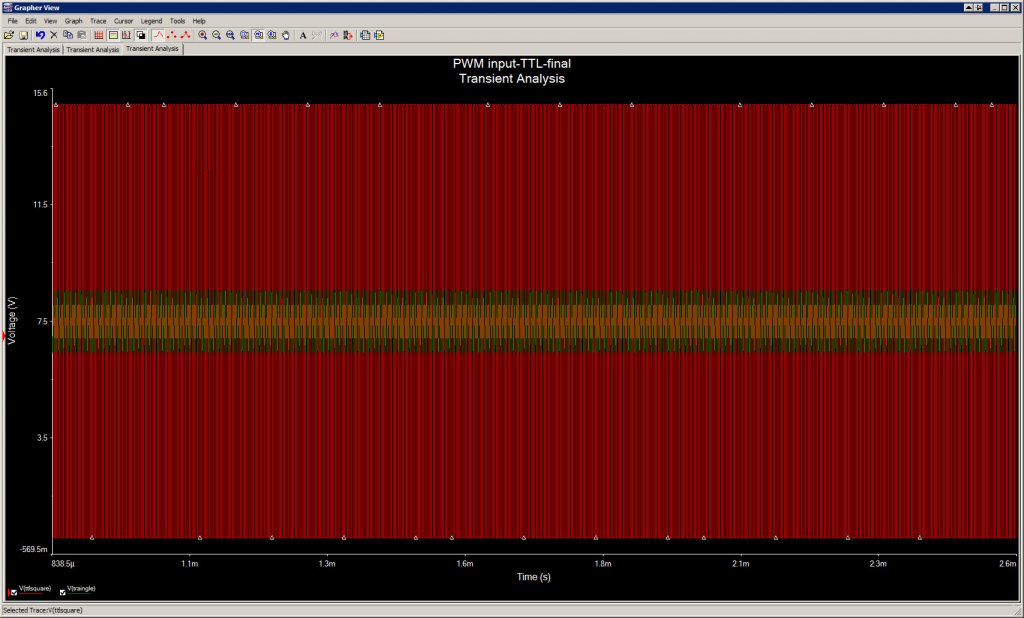Uncheck the V(ttlsquare) trace checkbox
The image size is (1024, 618).
[14, 593]
